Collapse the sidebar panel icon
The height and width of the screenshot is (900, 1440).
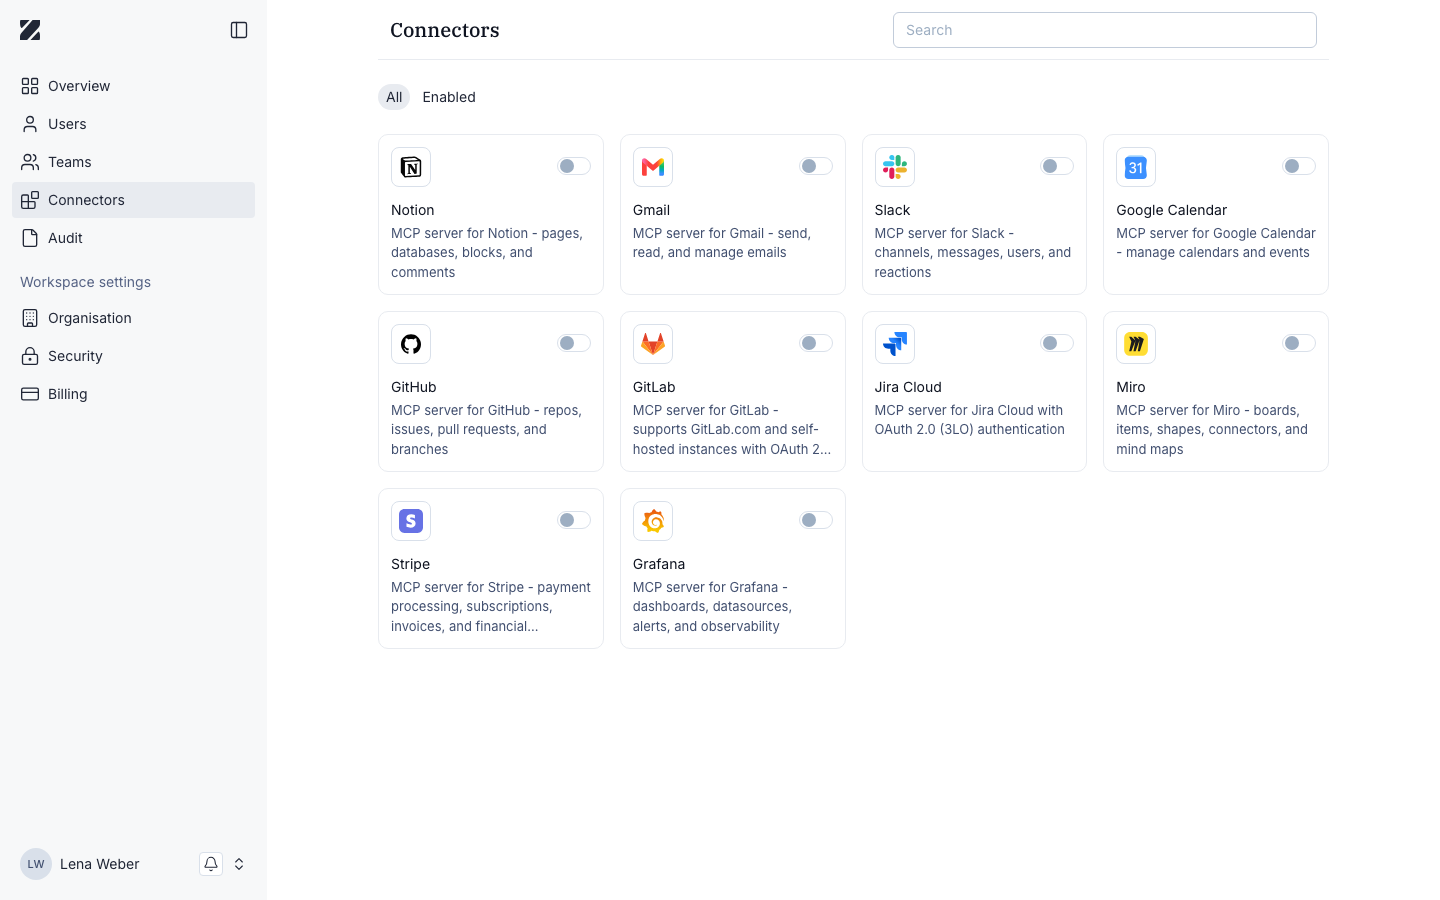(239, 30)
